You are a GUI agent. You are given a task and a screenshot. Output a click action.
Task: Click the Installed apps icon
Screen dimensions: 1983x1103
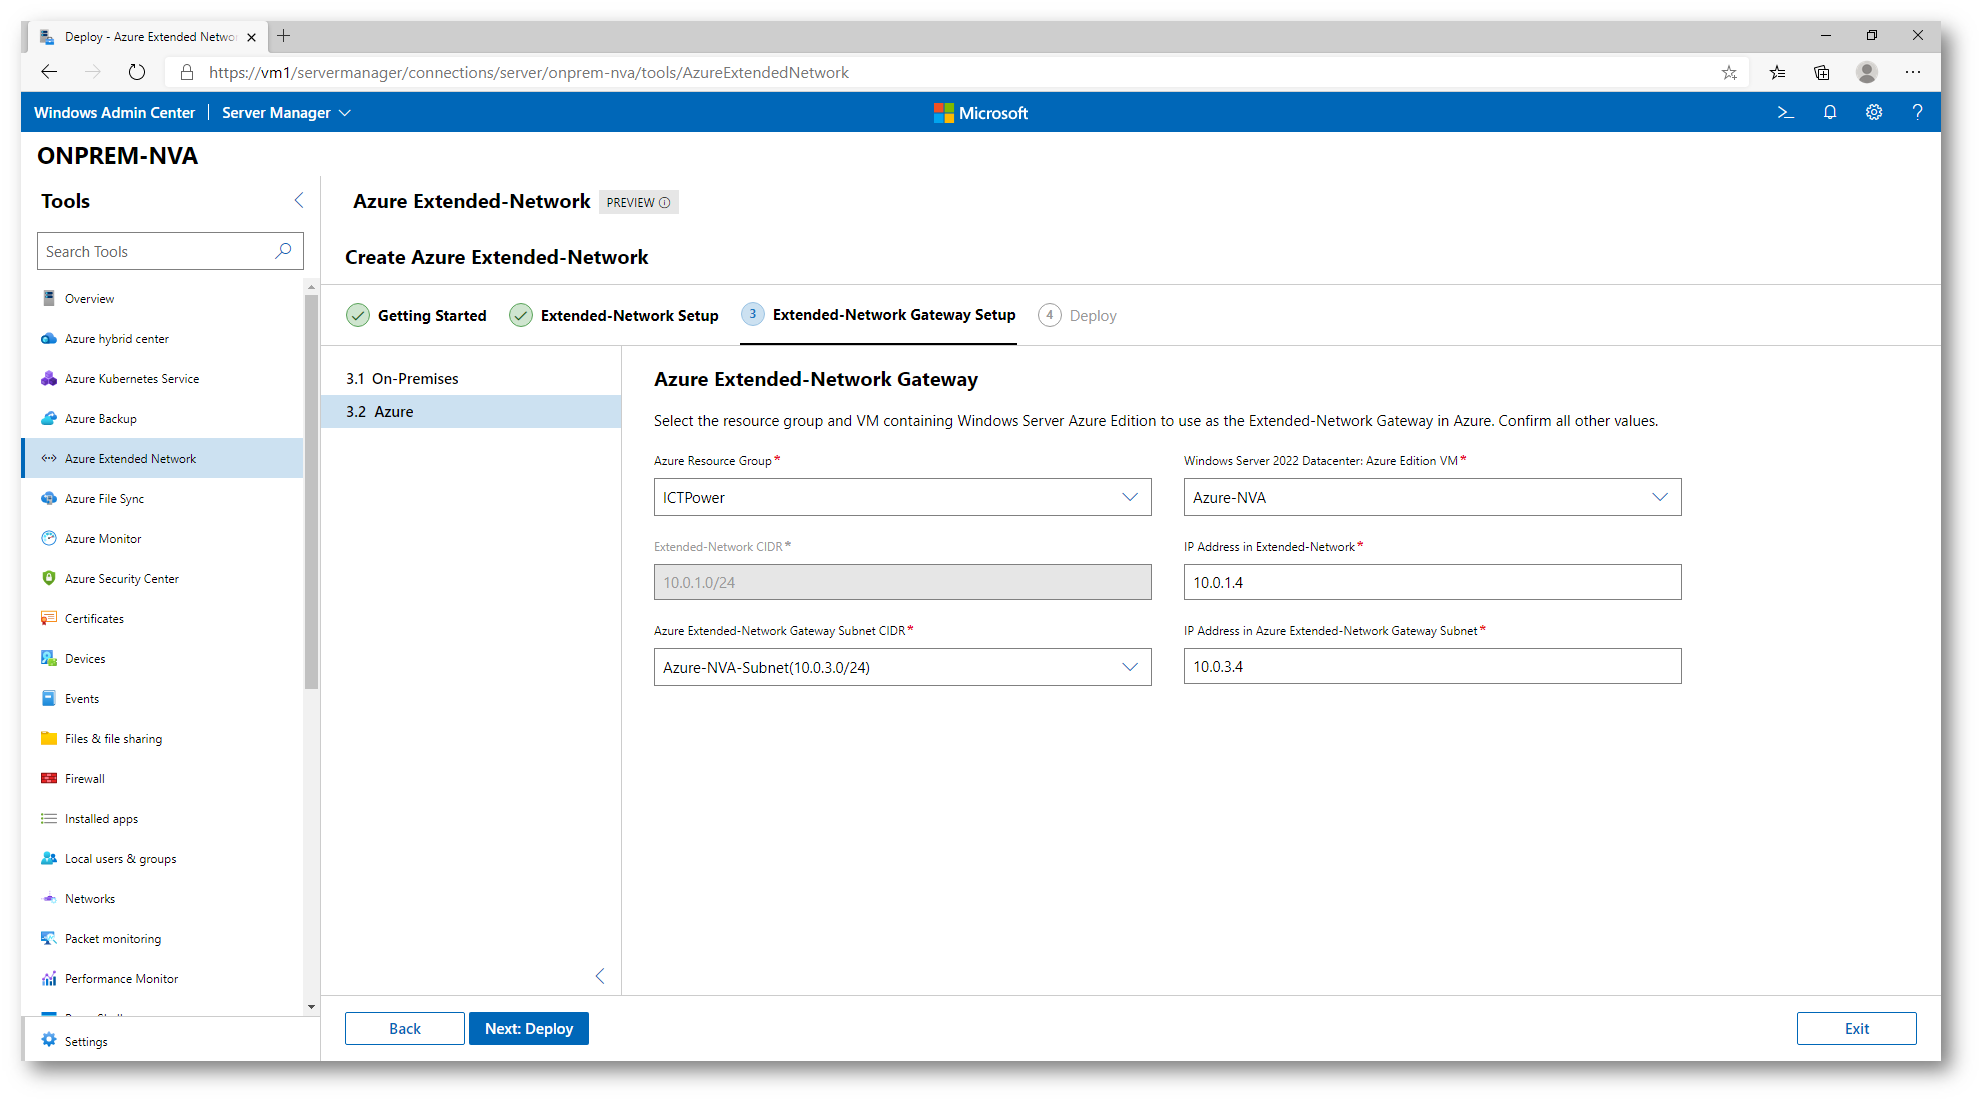point(49,818)
